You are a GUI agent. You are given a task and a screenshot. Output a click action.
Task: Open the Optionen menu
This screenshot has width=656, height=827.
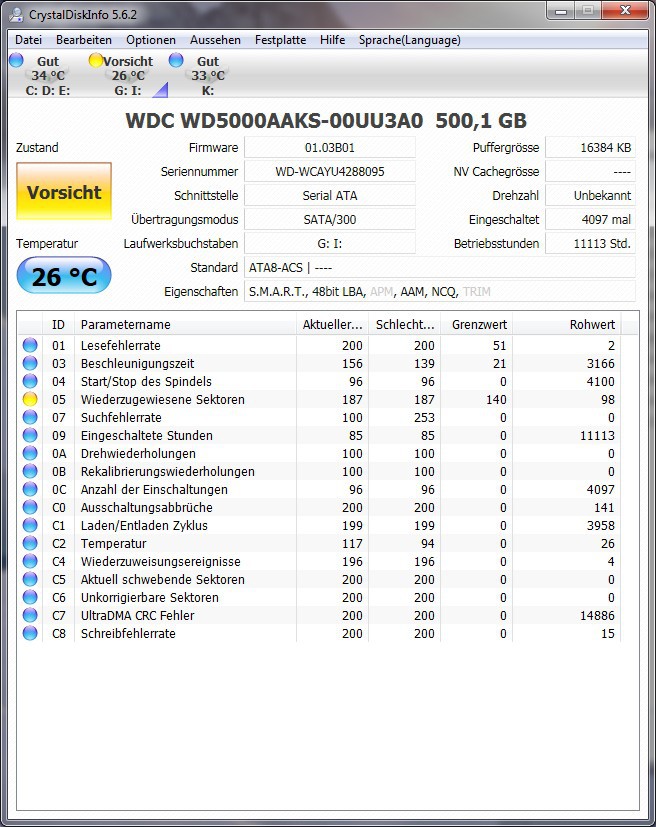click(x=151, y=40)
